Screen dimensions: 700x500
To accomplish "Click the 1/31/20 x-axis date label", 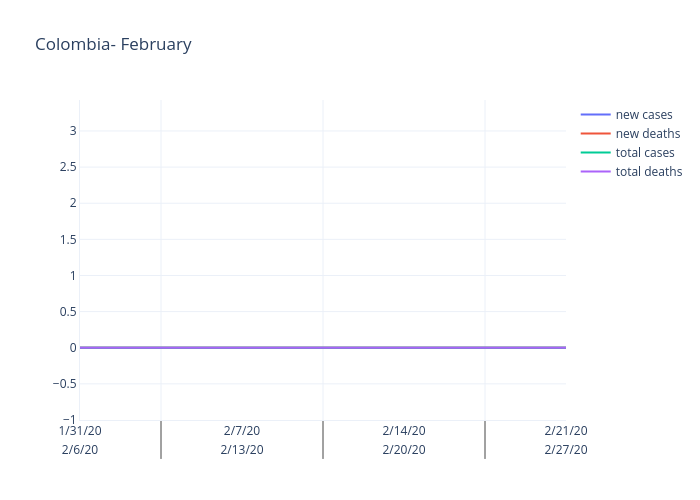I will click(x=80, y=431).
